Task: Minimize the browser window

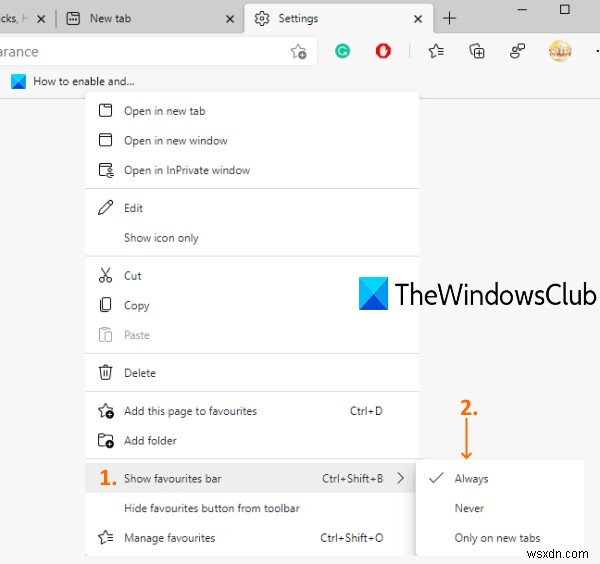Action: (522, 10)
